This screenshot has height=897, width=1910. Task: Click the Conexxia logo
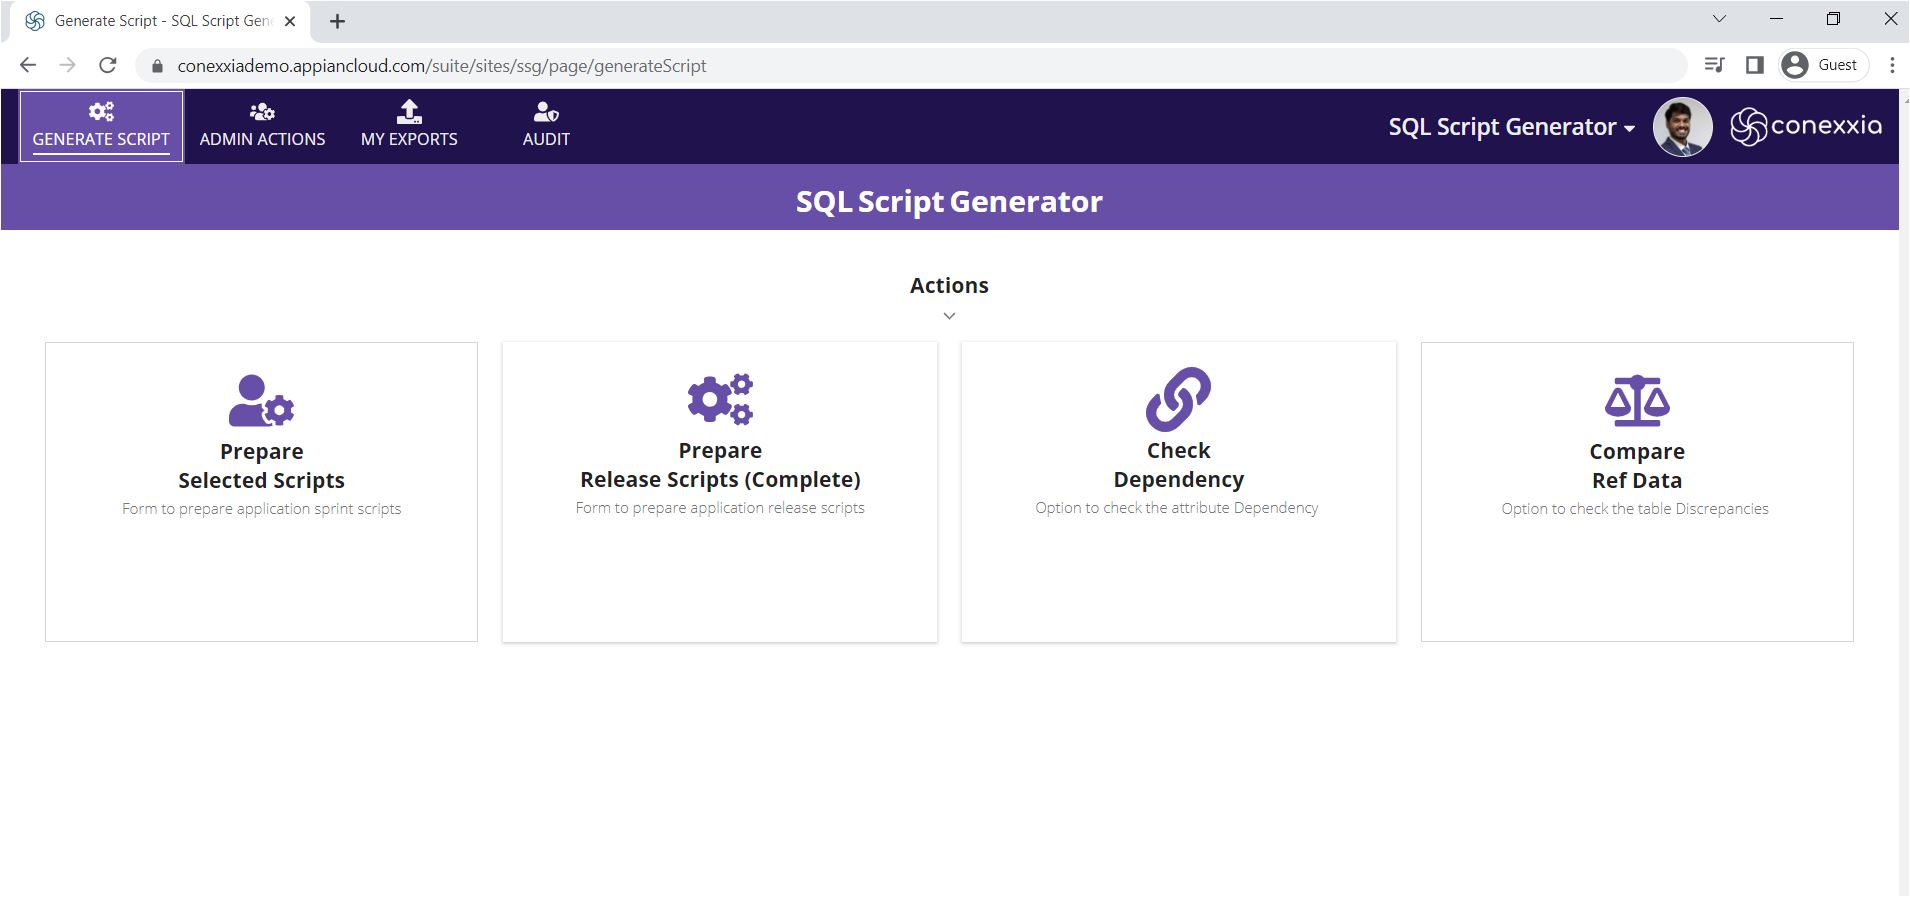1806,126
